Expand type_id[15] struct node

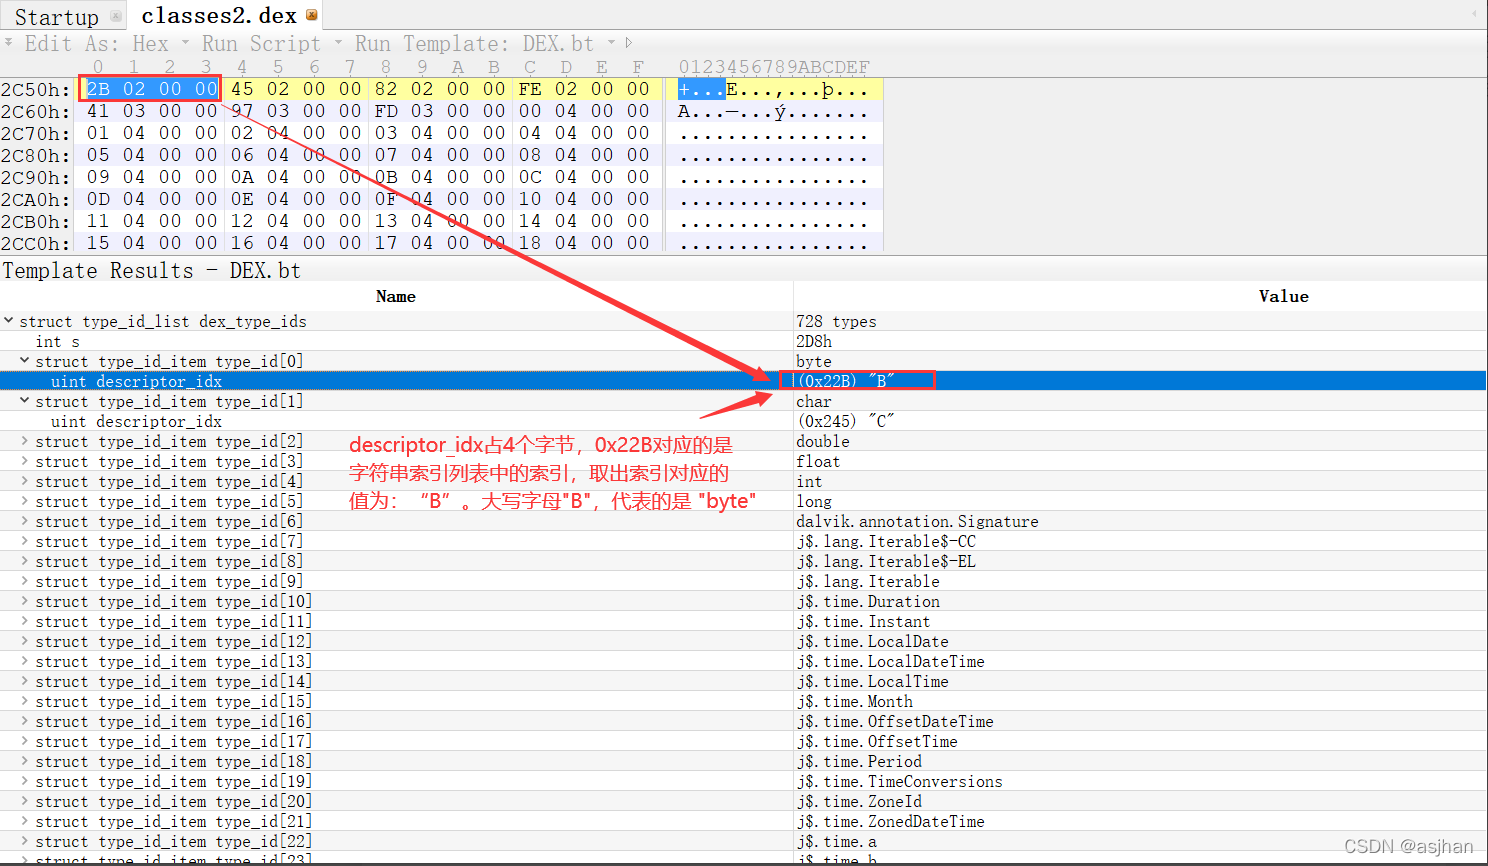coord(25,701)
